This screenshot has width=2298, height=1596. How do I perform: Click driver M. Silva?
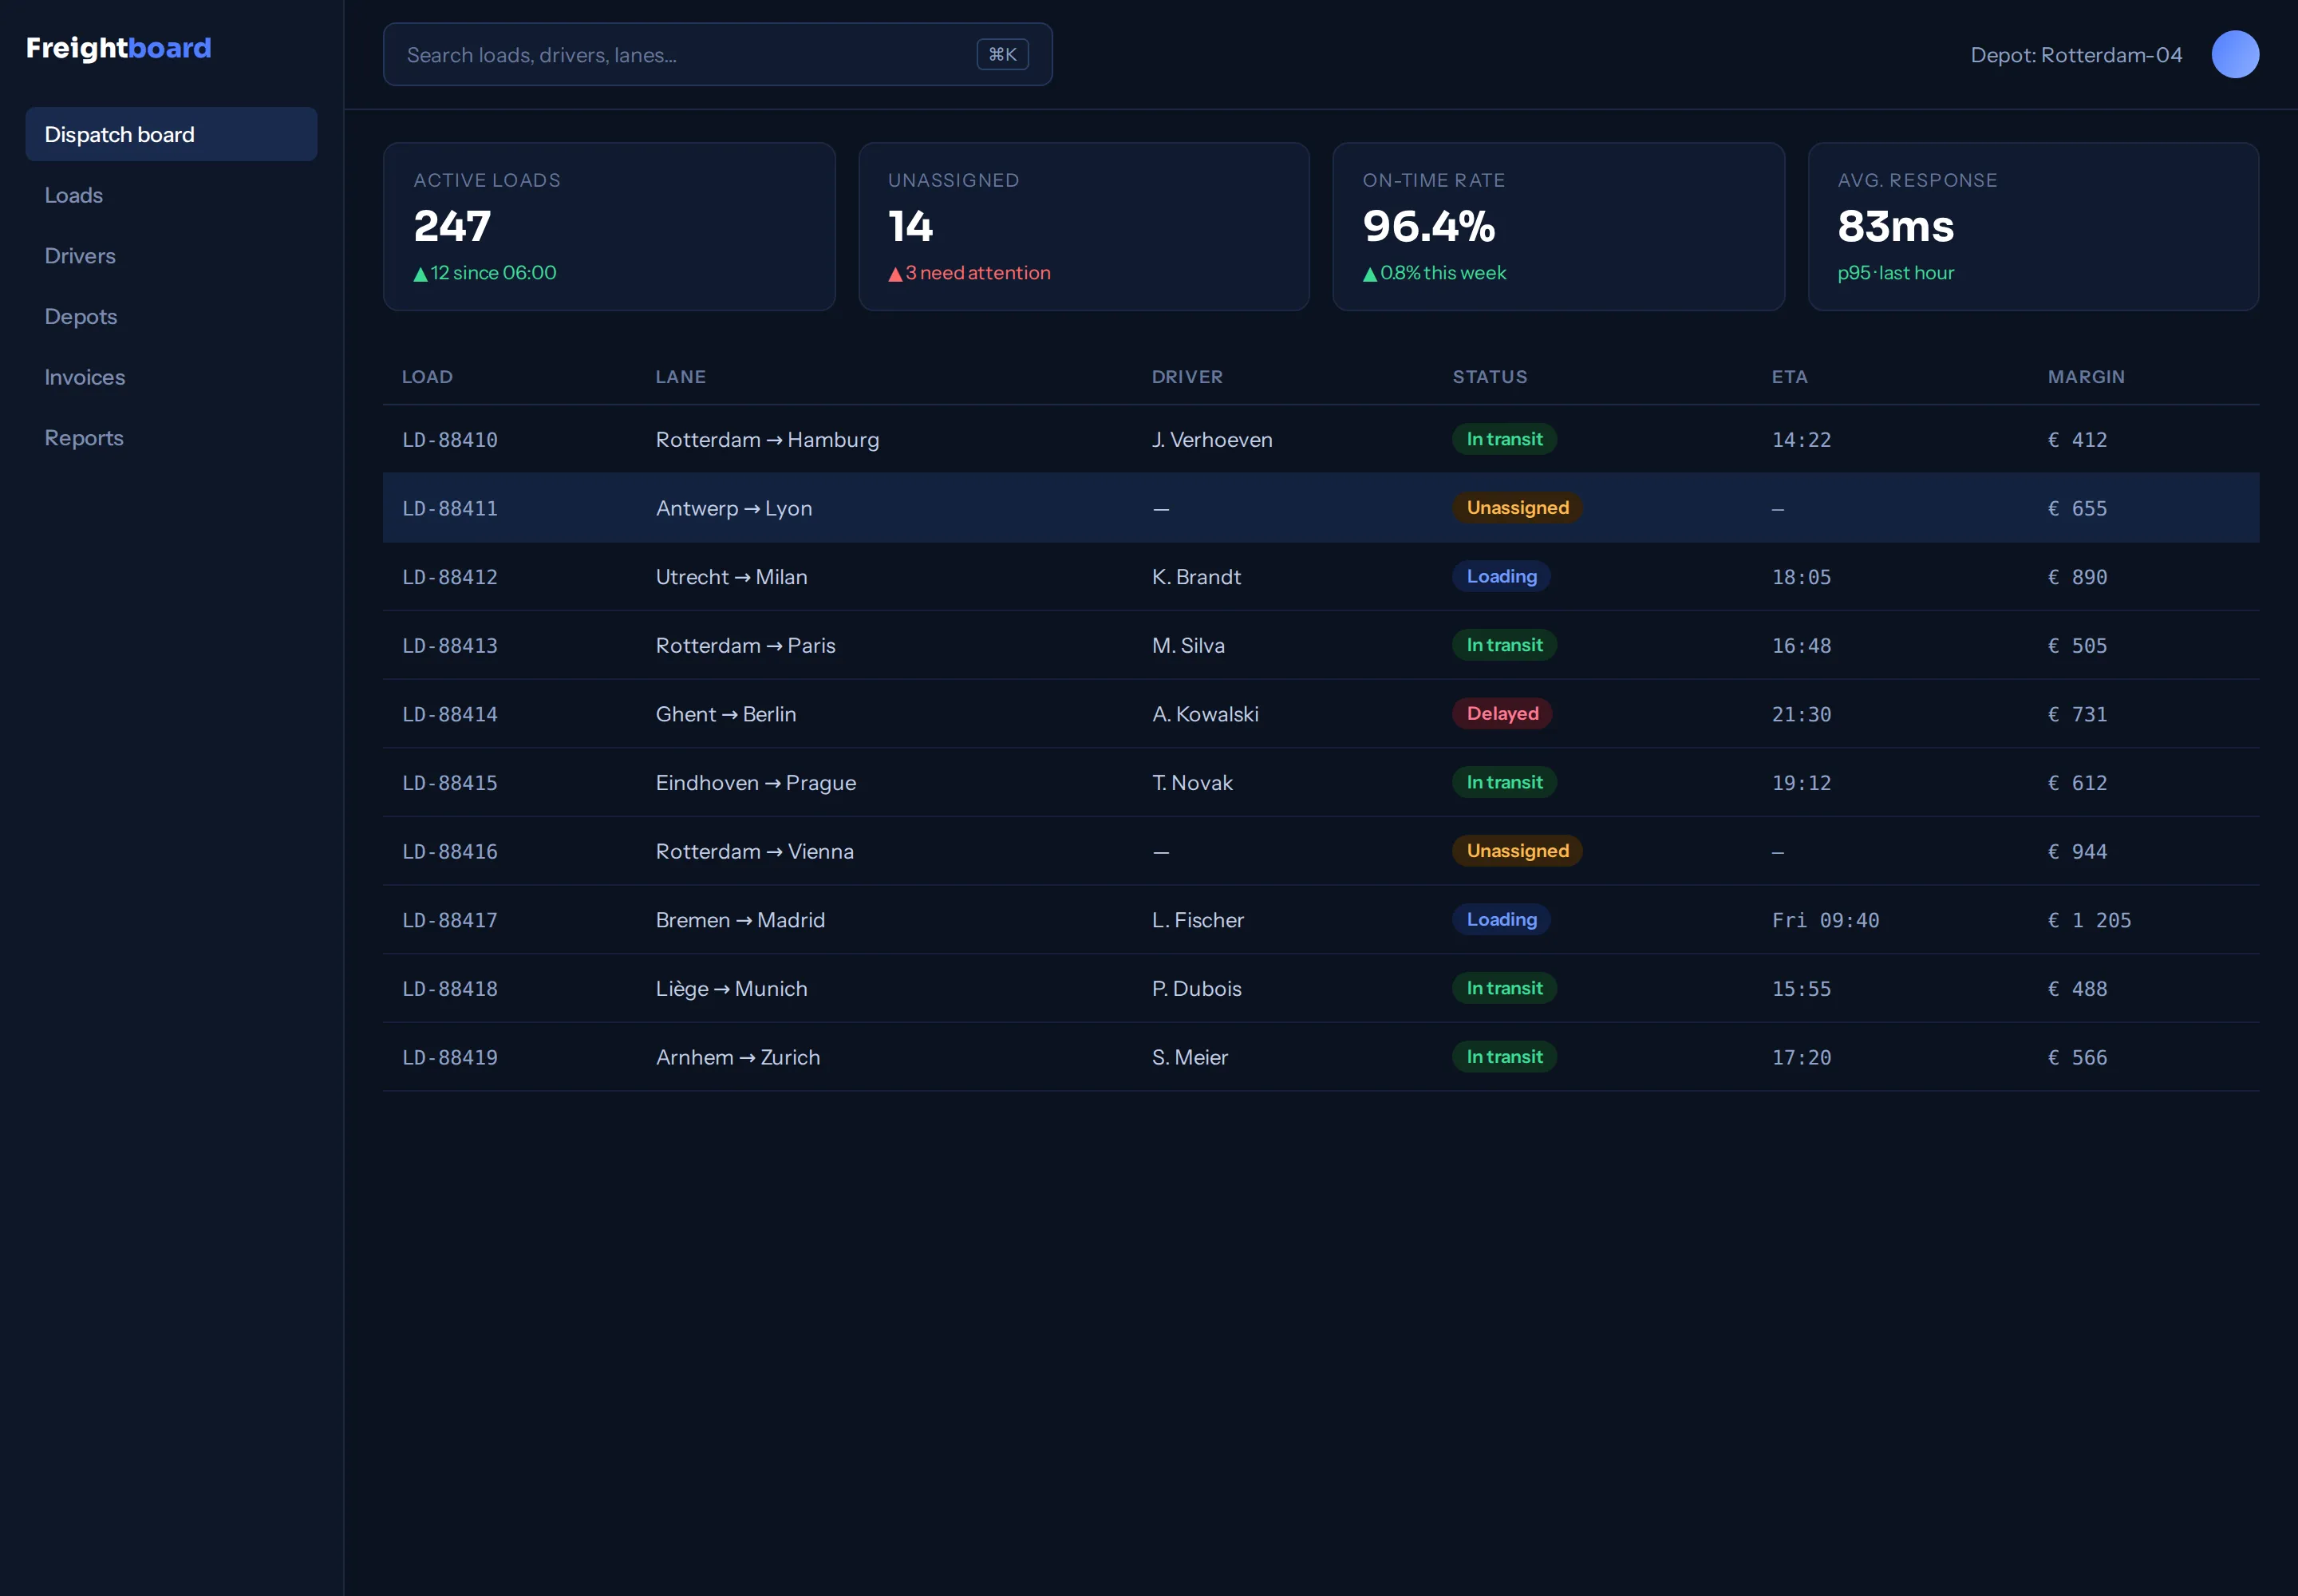(x=1188, y=646)
